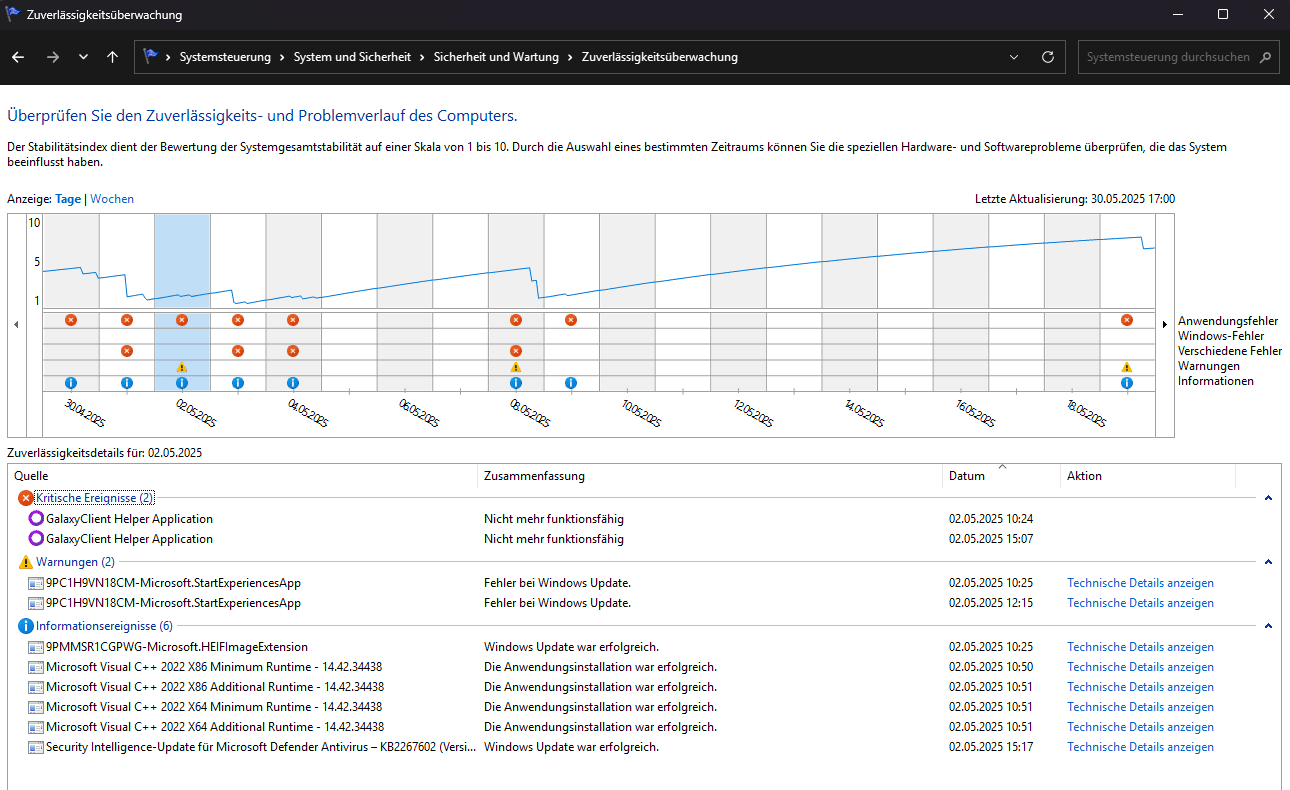Show technical details for the Security Intelligence-Update row

[x=1140, y=747]
